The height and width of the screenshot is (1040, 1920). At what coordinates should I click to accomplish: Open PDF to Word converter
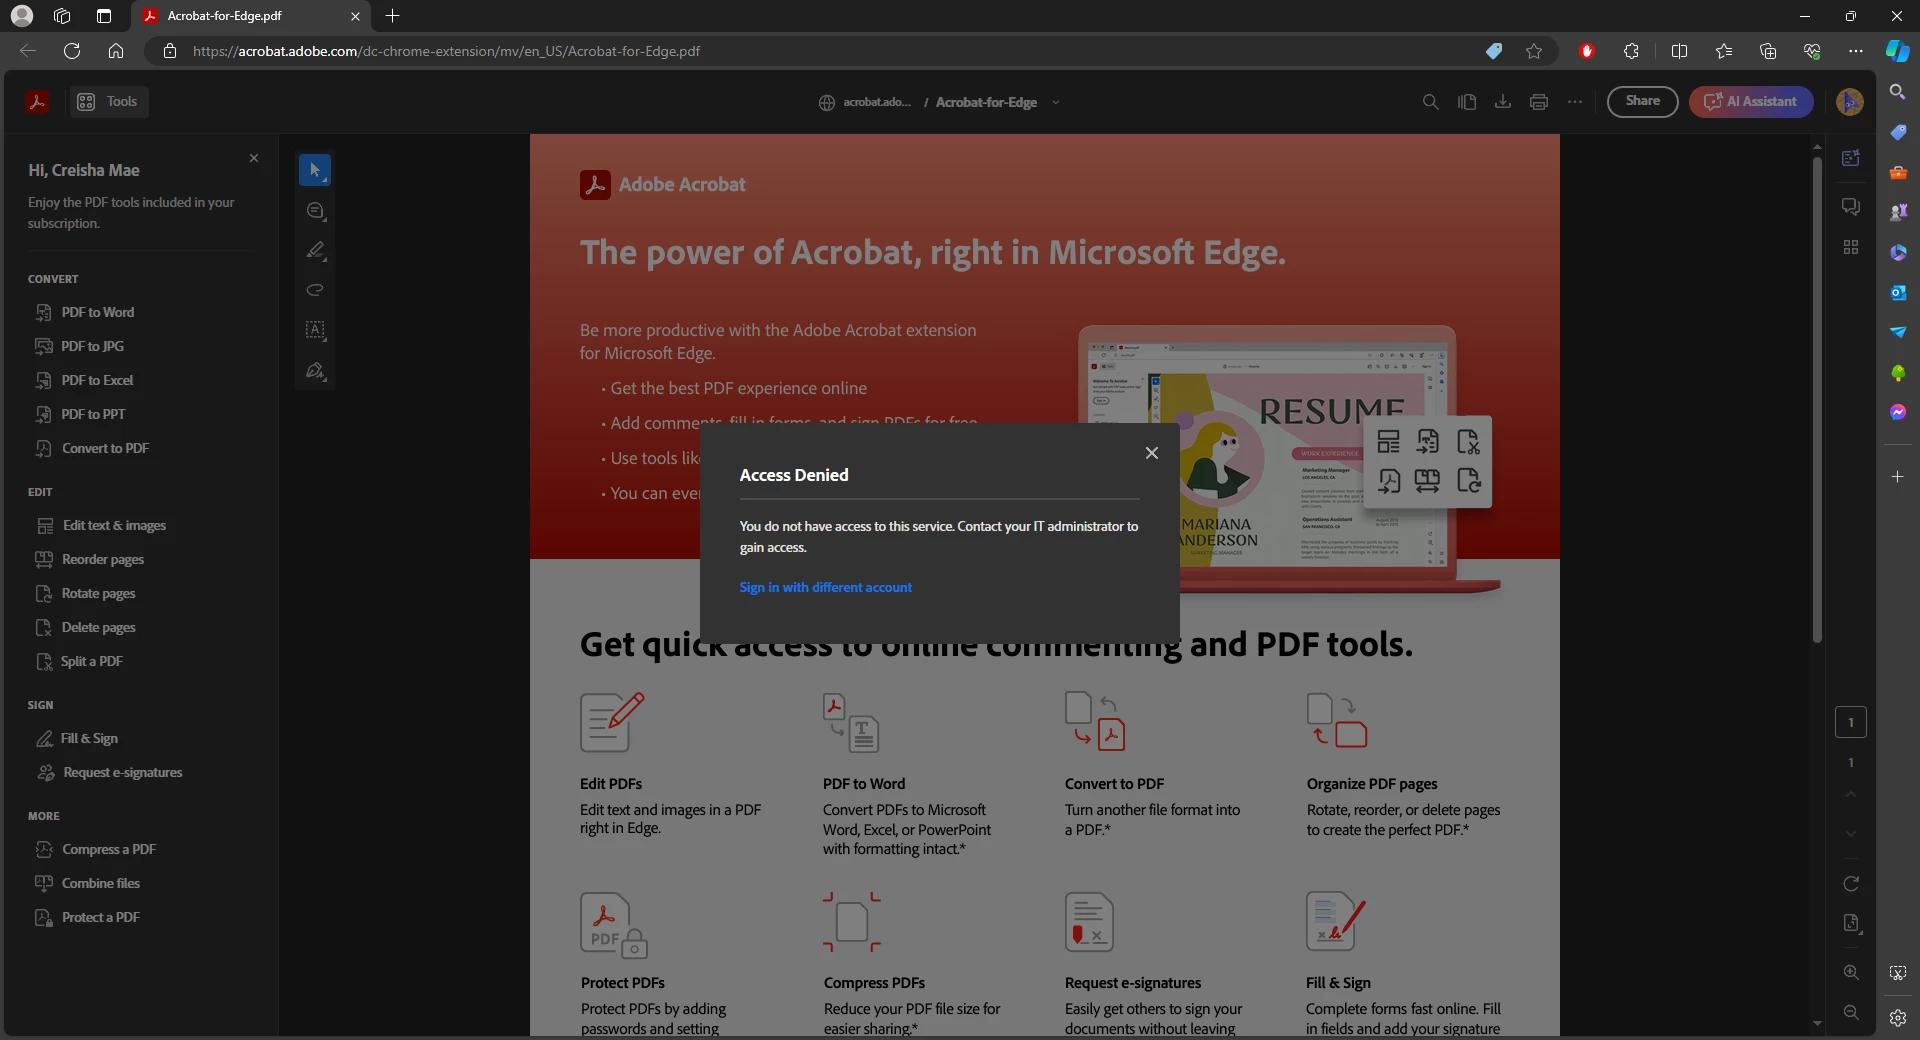(x=84, y=312)
